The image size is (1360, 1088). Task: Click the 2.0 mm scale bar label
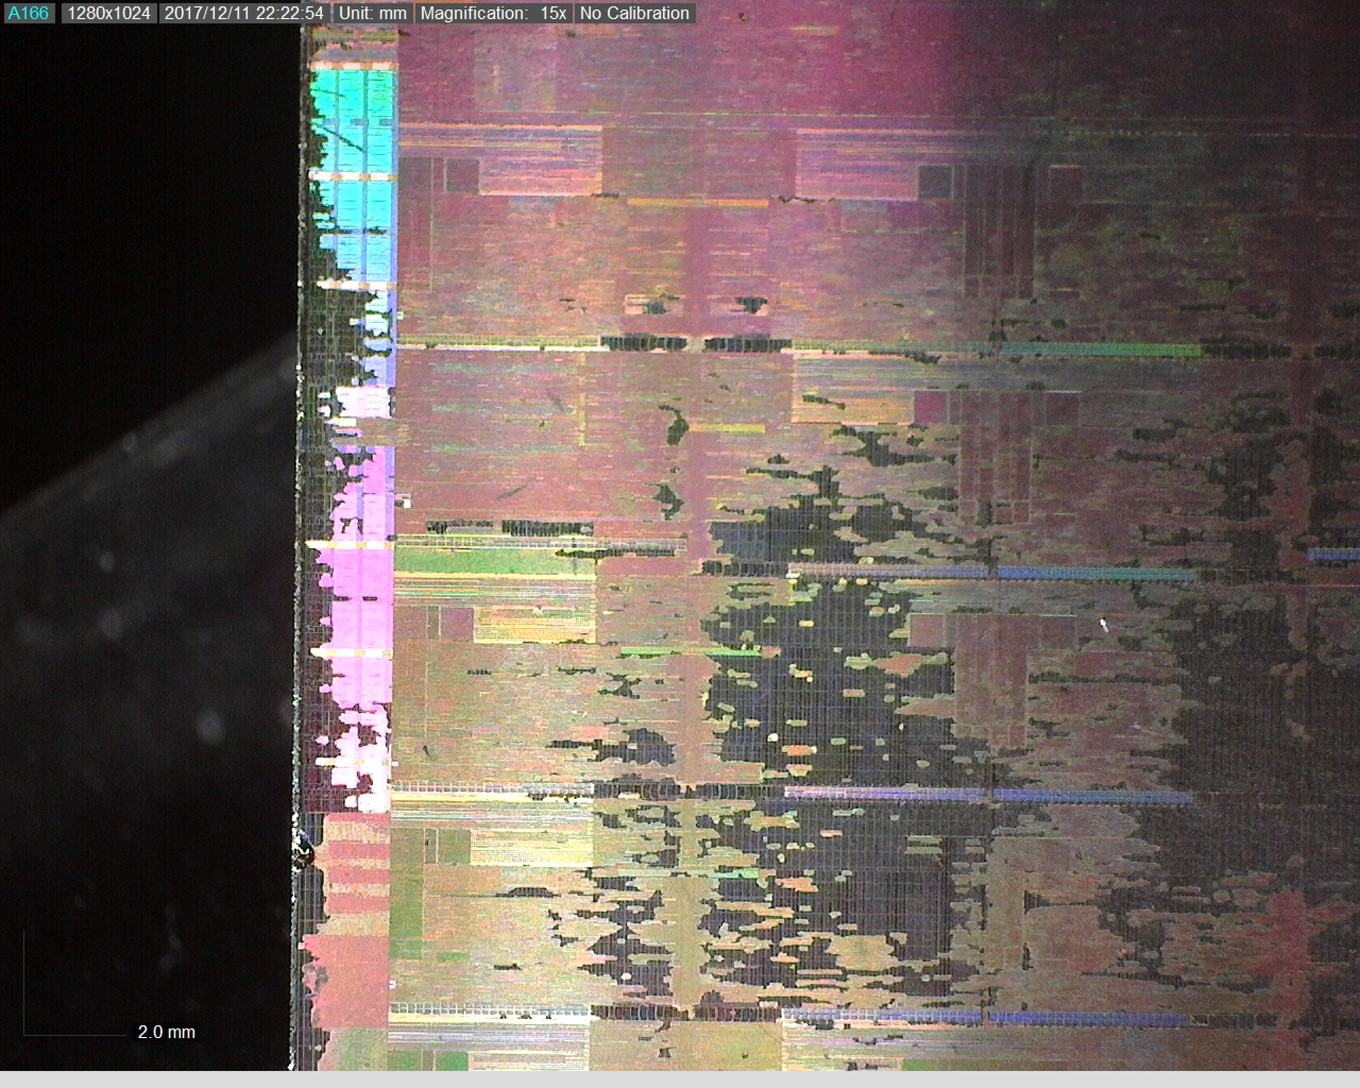click(x=167, y=1032)
